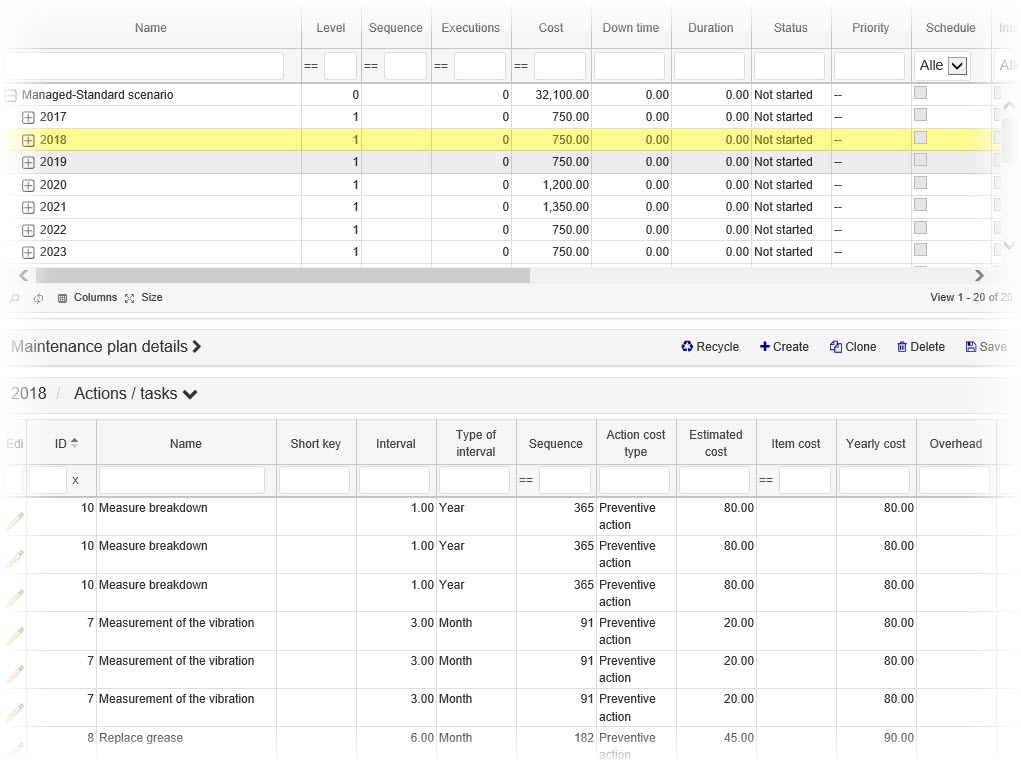Expand the 2018 tree node
This screenshot has height=765, width=1021.
[28, 141]
